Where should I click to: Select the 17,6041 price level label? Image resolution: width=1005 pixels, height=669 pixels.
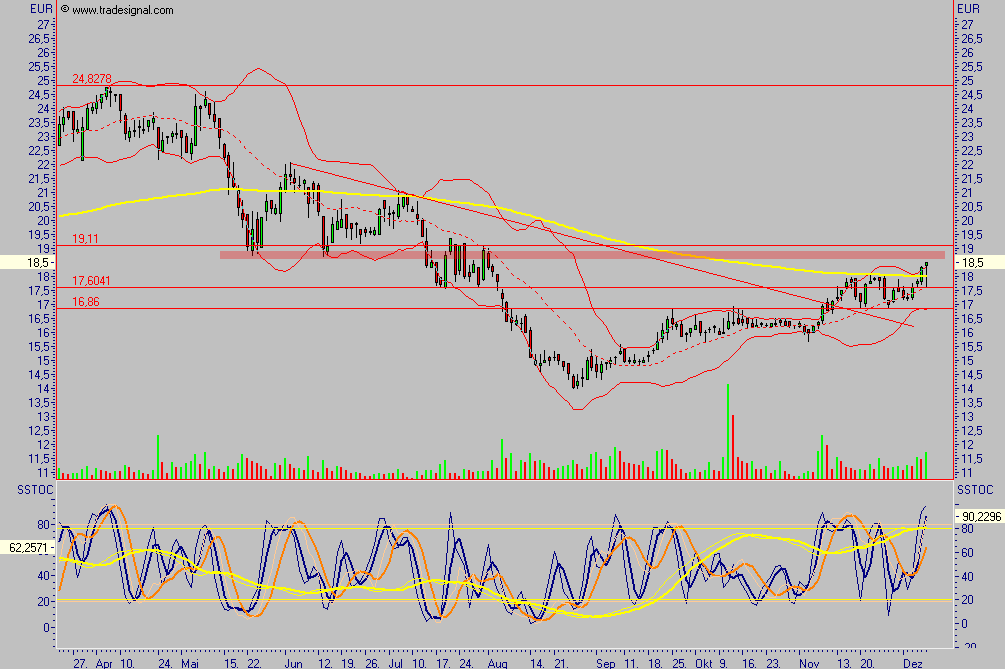(91, 282)
